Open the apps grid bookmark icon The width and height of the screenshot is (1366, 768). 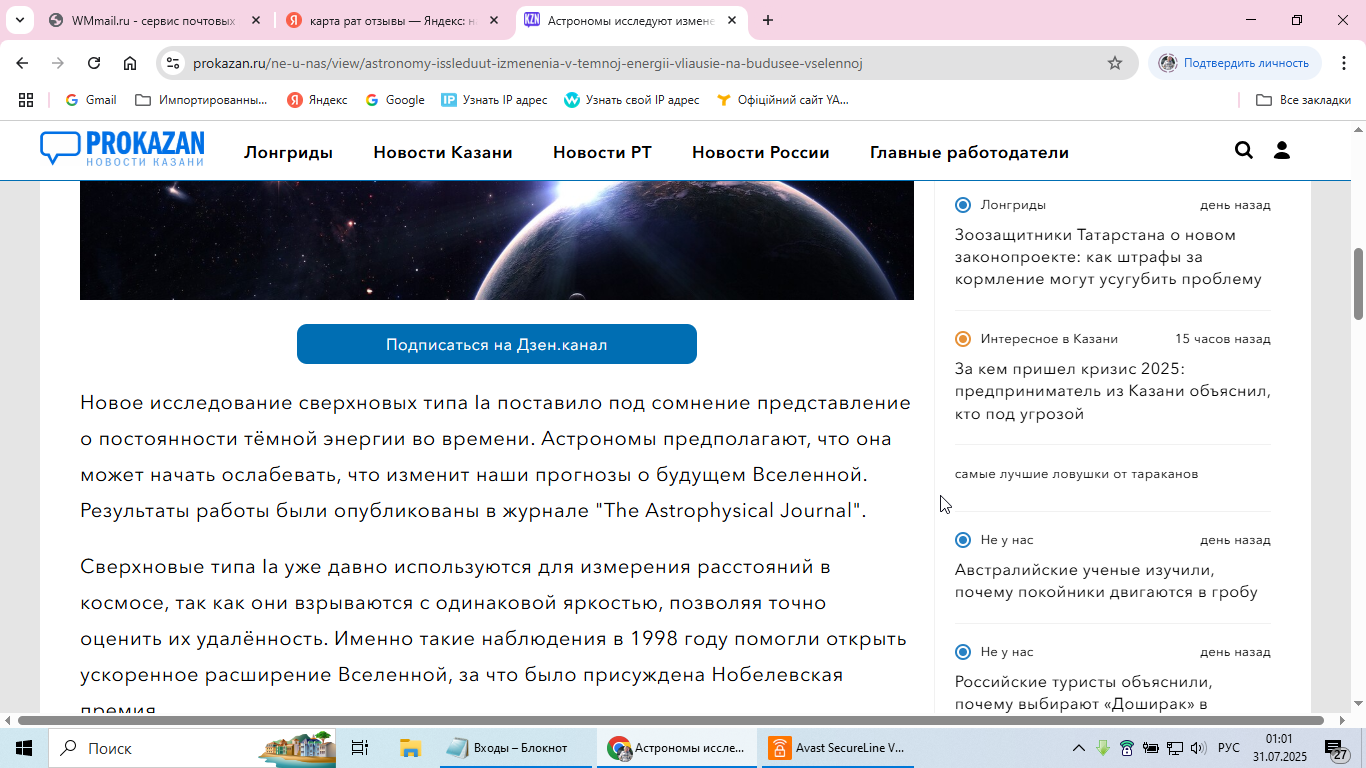click(26, 100)
